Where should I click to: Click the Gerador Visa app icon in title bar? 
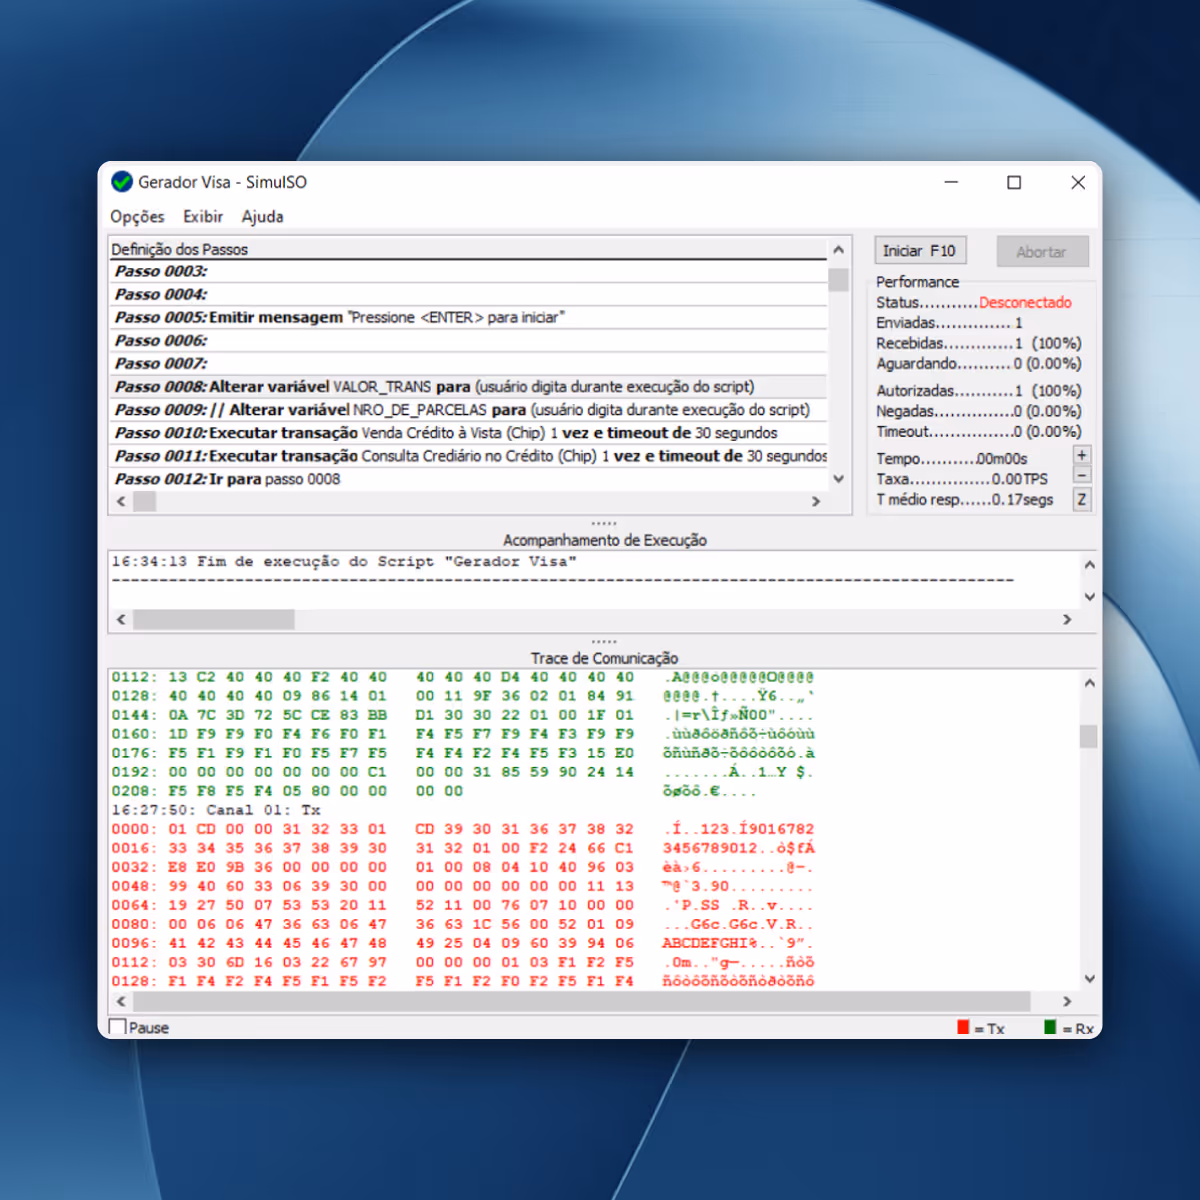coord(122,182)
